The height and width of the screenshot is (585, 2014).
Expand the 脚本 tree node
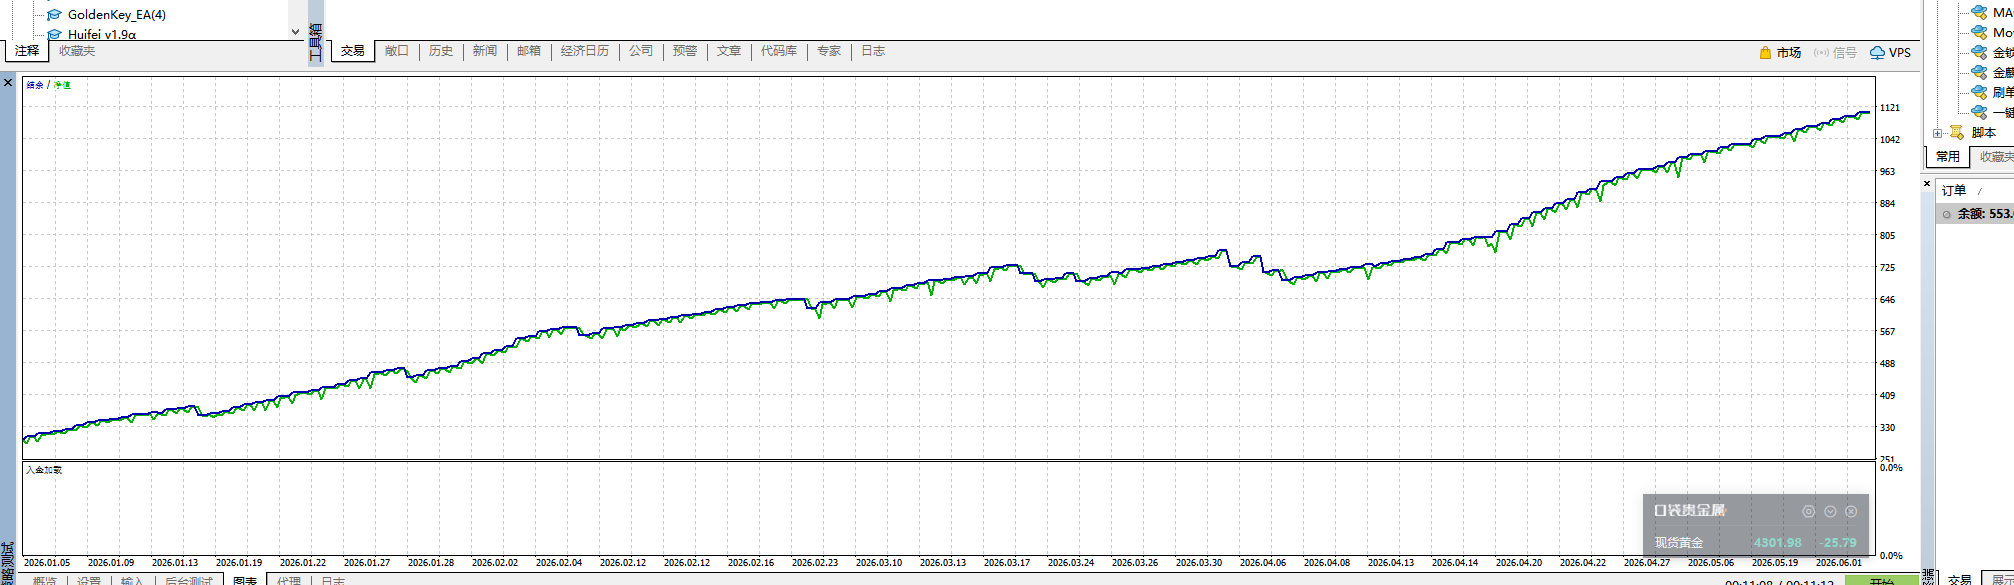(x=1938, y=133)
